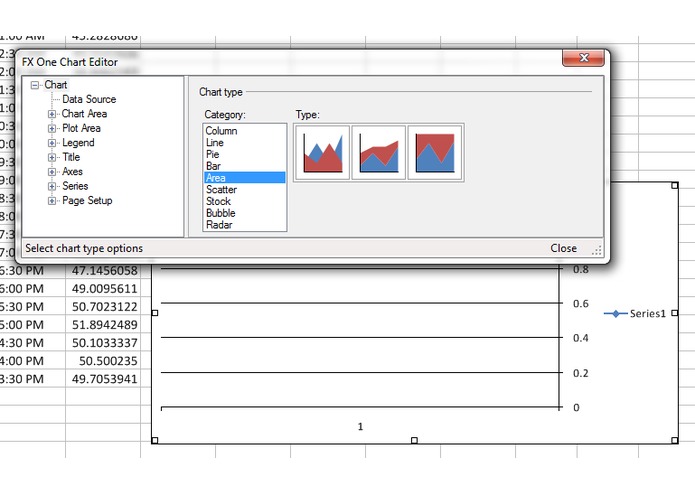
Task: Select the Page Setup tree item
Action: [87, 200]
